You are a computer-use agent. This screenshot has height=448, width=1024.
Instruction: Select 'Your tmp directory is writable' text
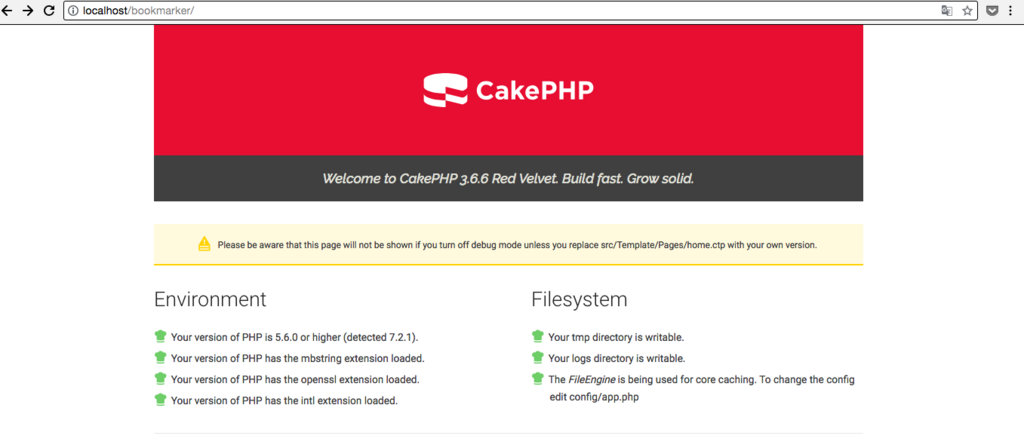tap(616, 338)
